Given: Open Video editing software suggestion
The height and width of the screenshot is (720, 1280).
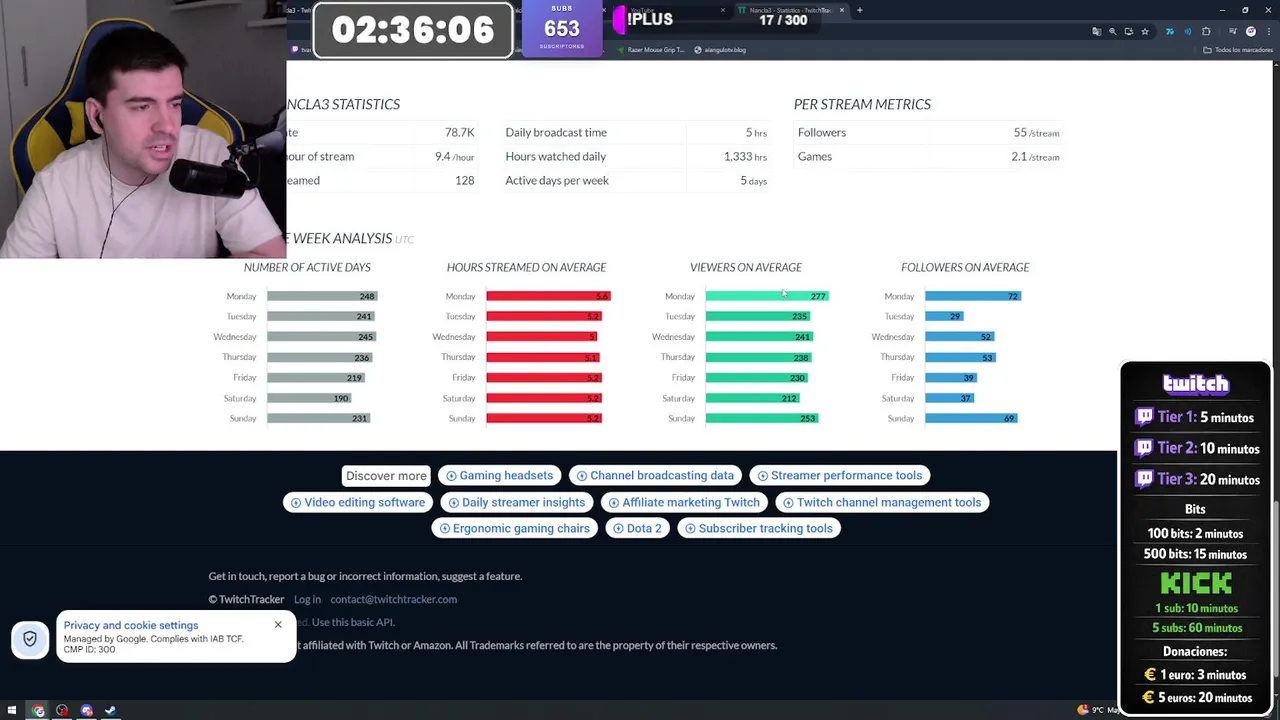Looking at the screenshot, I should point(358,502).
